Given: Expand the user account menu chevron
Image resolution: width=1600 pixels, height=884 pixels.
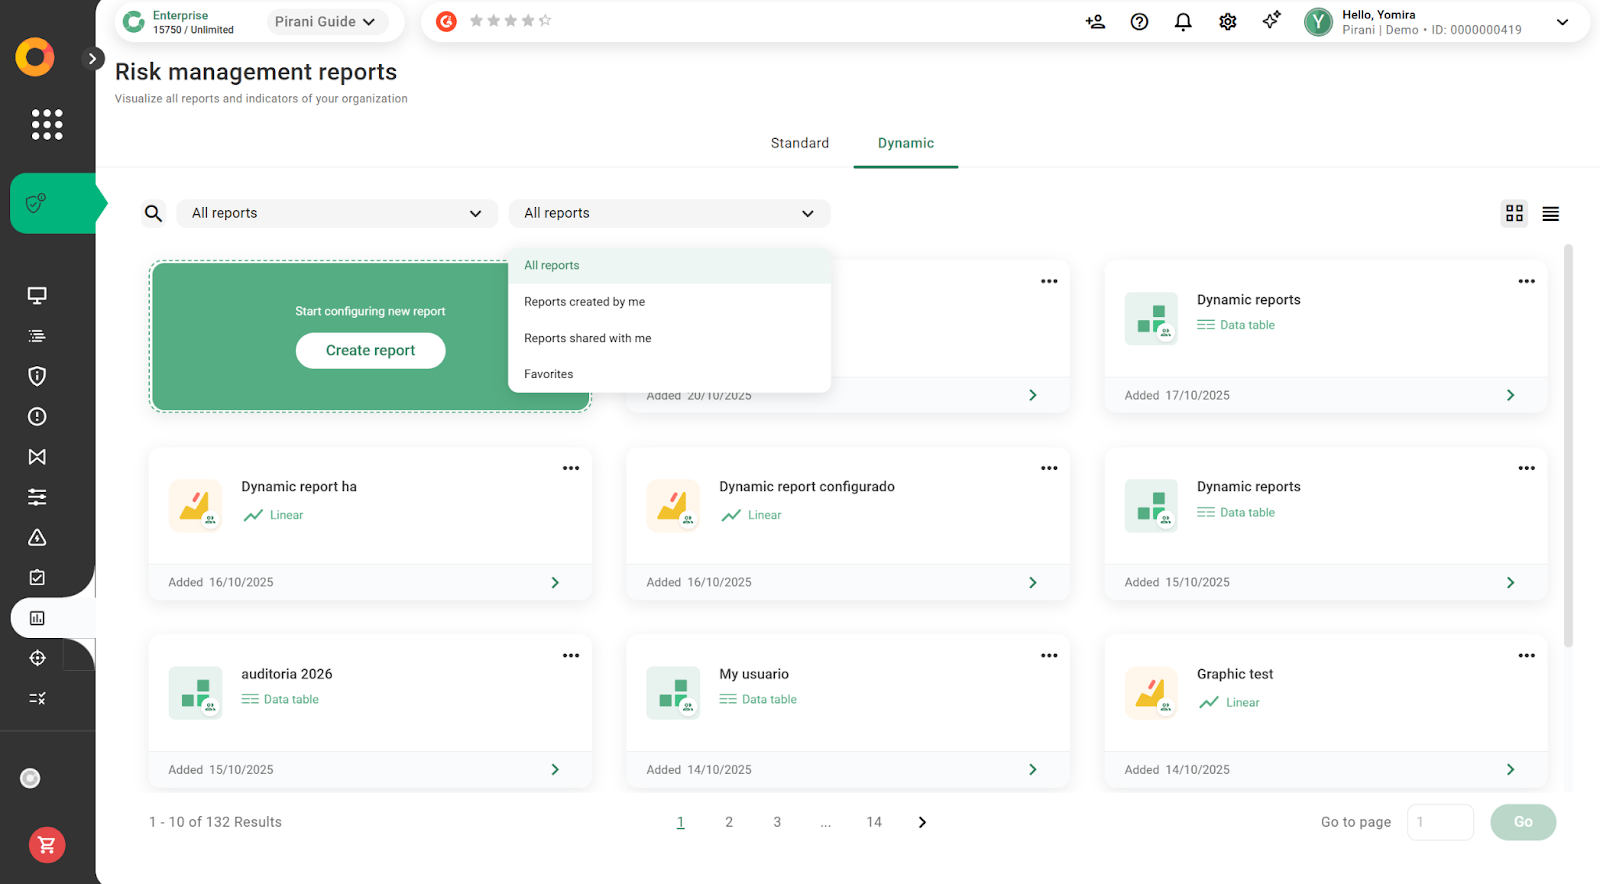Looking at the screenshot, I should (1562, 22).
